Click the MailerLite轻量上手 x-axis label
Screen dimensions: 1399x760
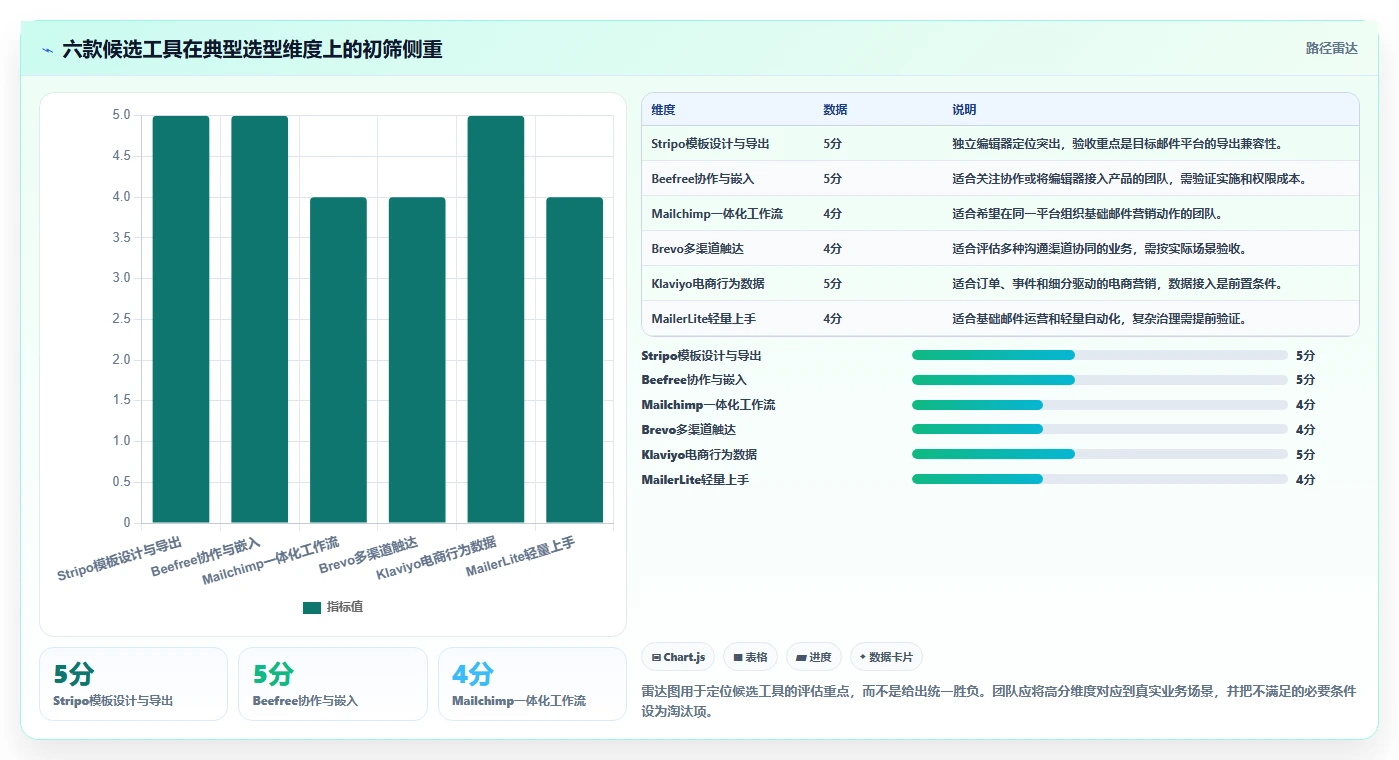(x=521, y=556)
